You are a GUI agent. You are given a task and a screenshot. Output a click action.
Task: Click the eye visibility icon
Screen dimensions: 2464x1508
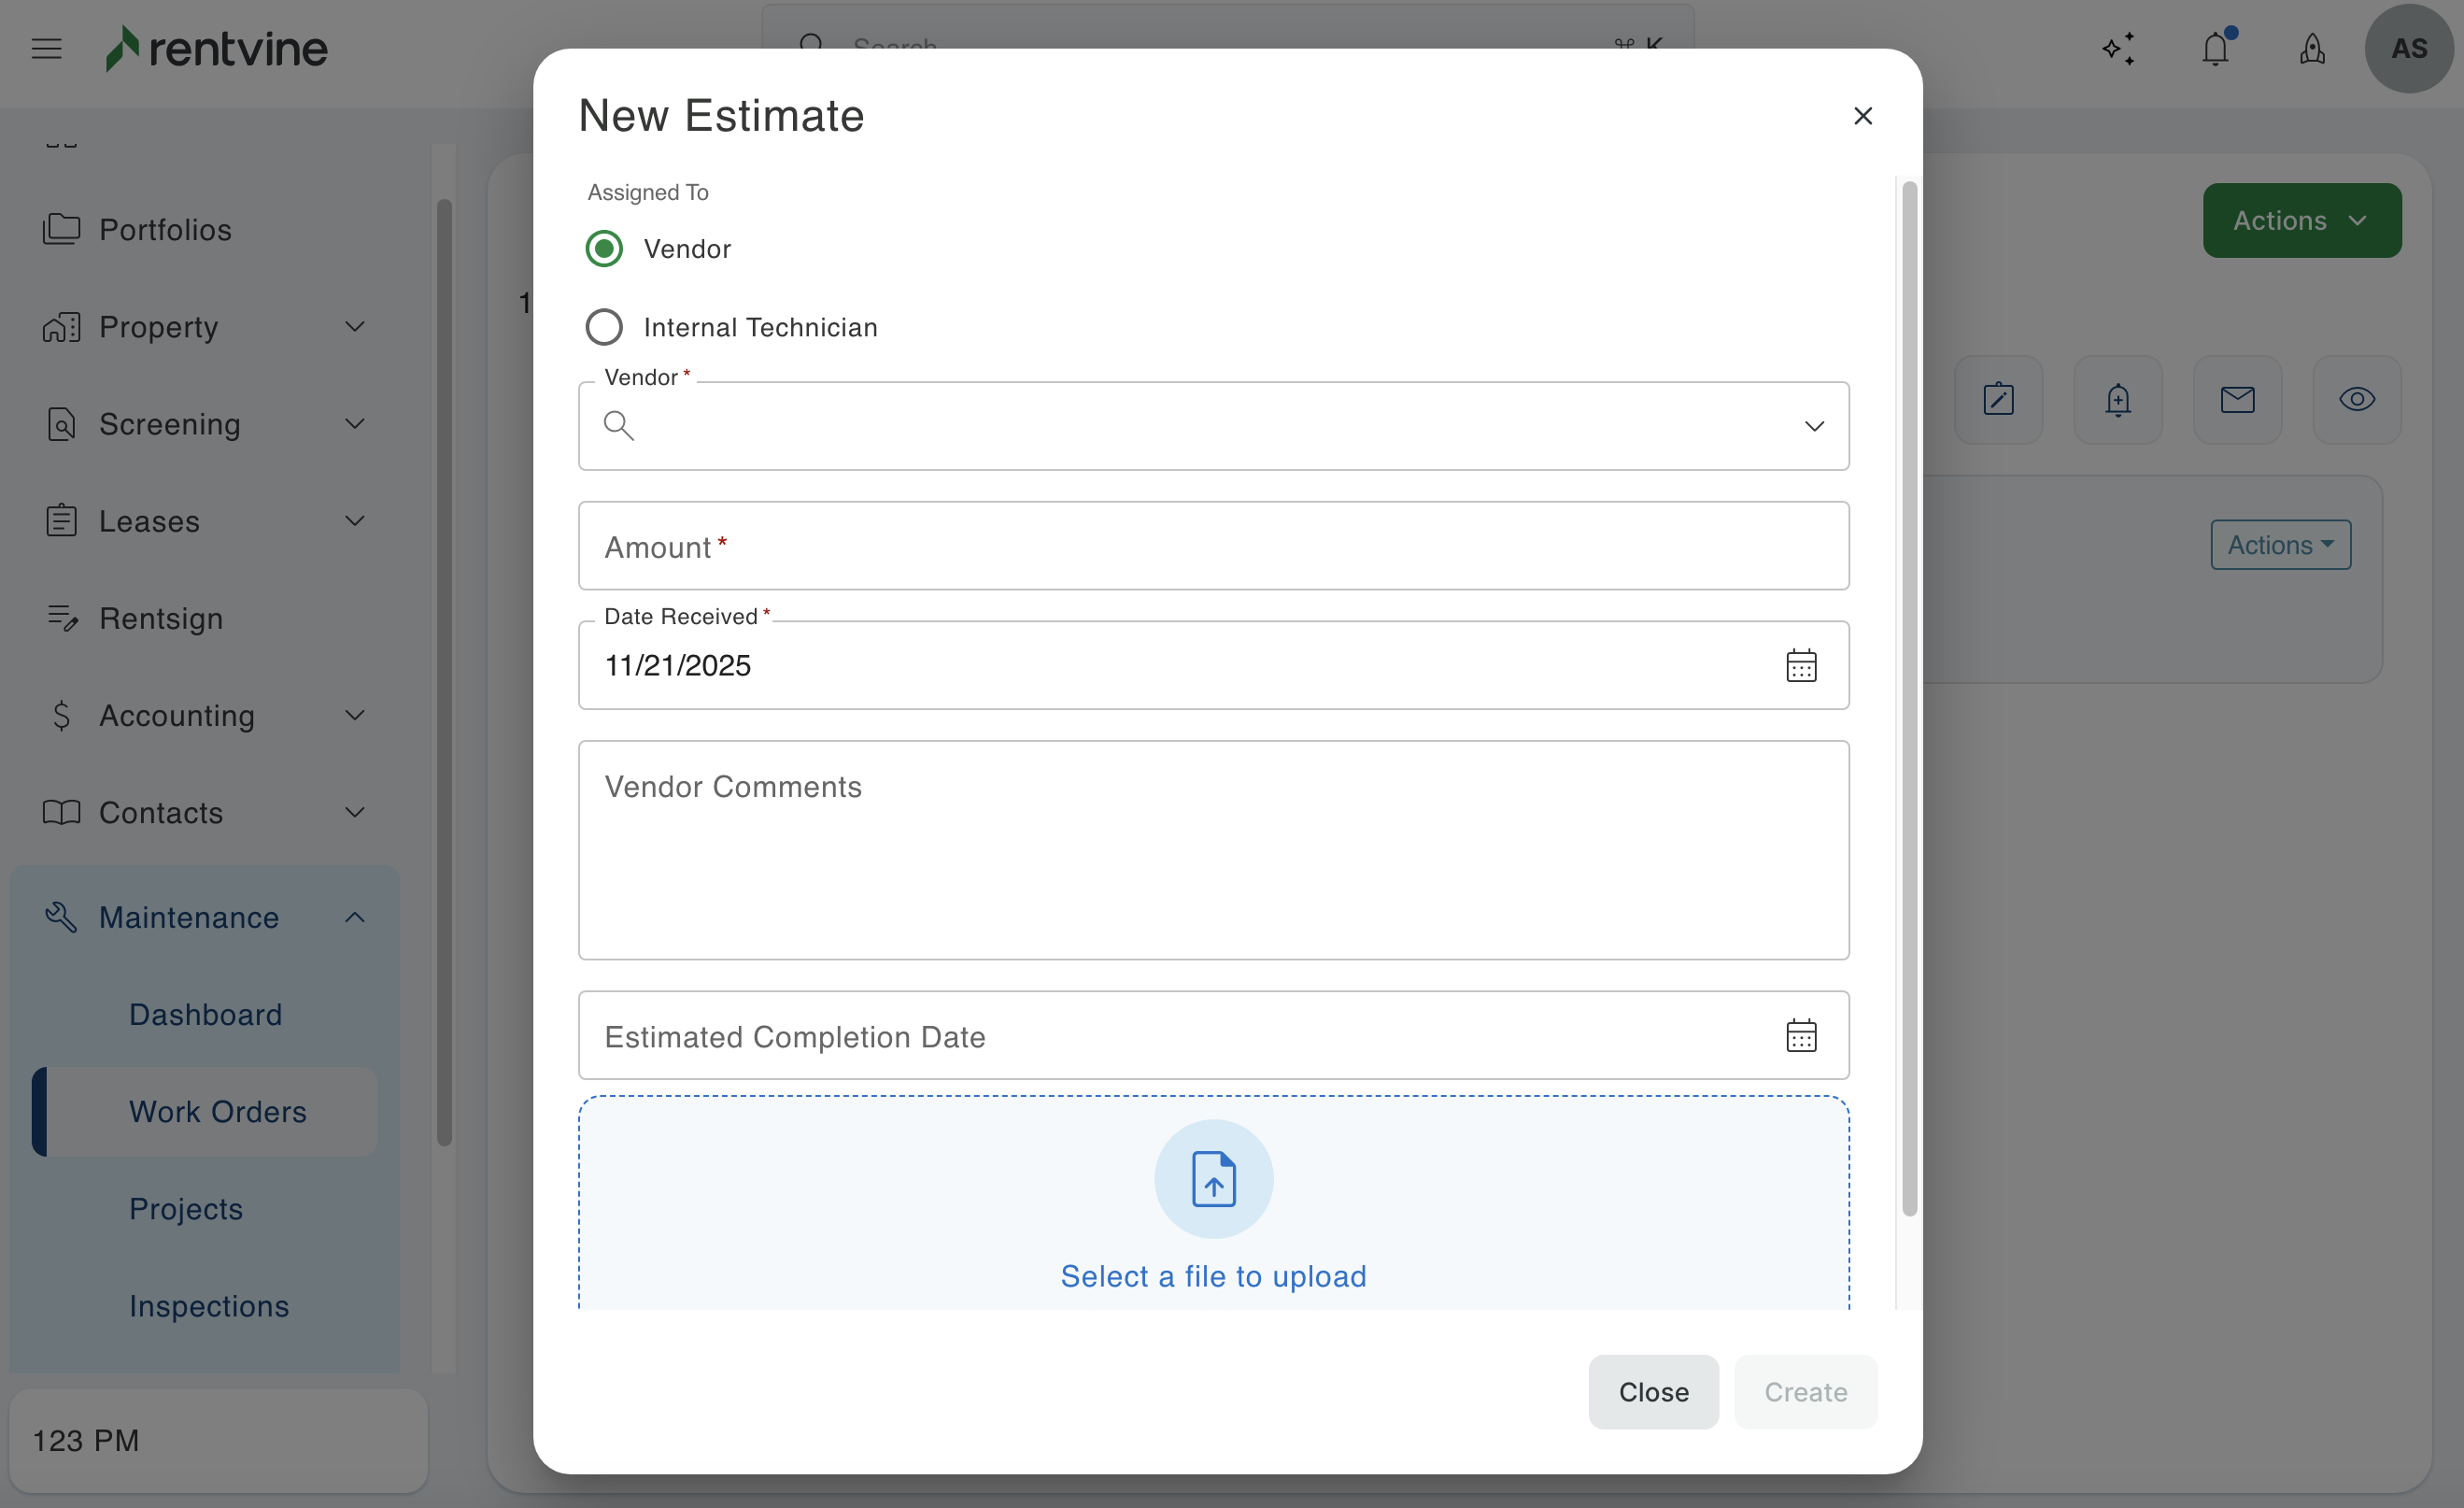click(2356, 400)
